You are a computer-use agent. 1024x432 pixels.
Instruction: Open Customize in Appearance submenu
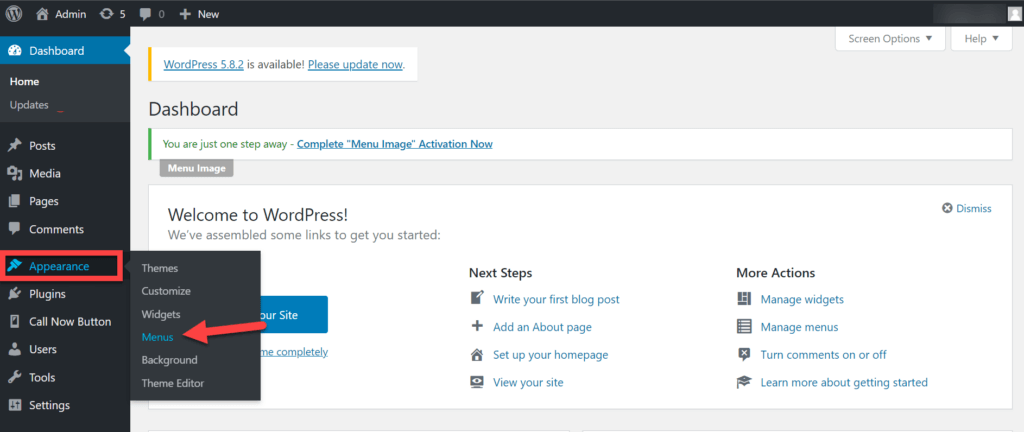tap(166, 291)
